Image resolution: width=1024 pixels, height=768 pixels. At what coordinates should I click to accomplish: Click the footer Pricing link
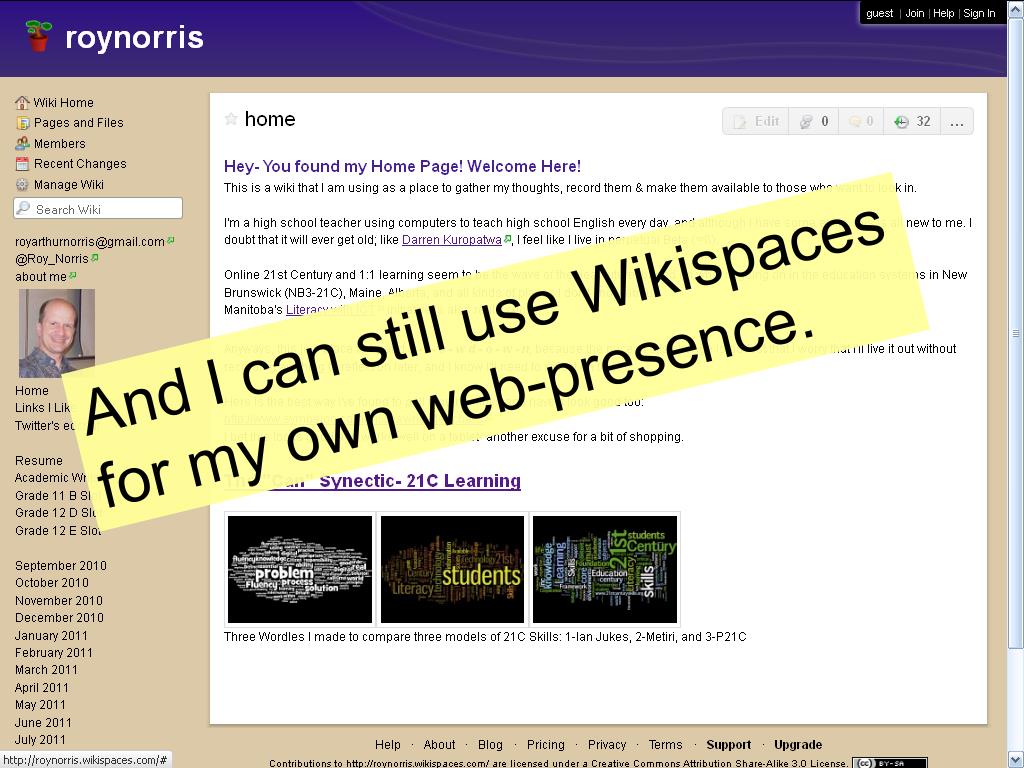tap(545, 744)
